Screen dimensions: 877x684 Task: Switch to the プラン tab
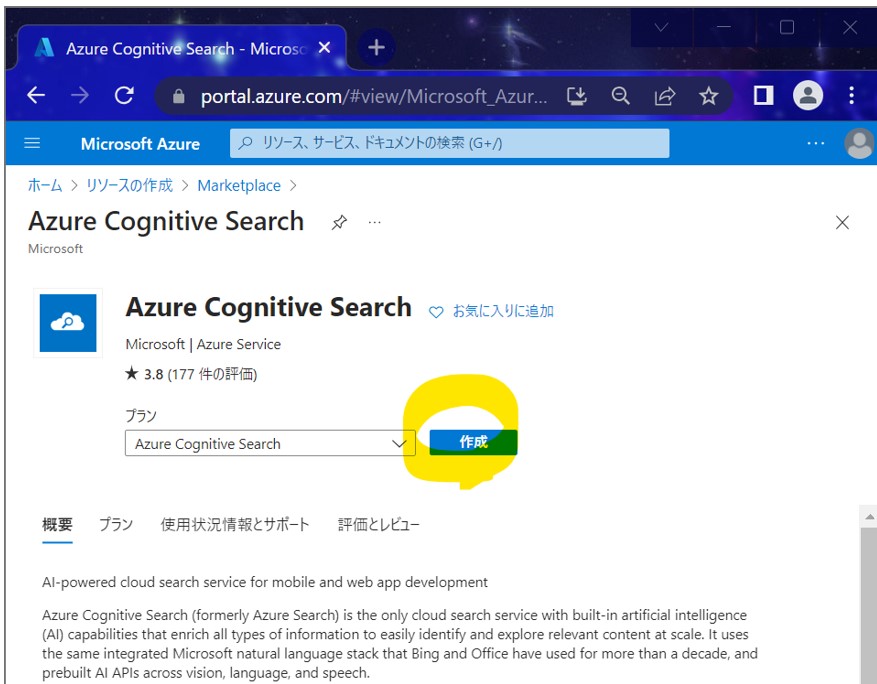coord(116,525)
